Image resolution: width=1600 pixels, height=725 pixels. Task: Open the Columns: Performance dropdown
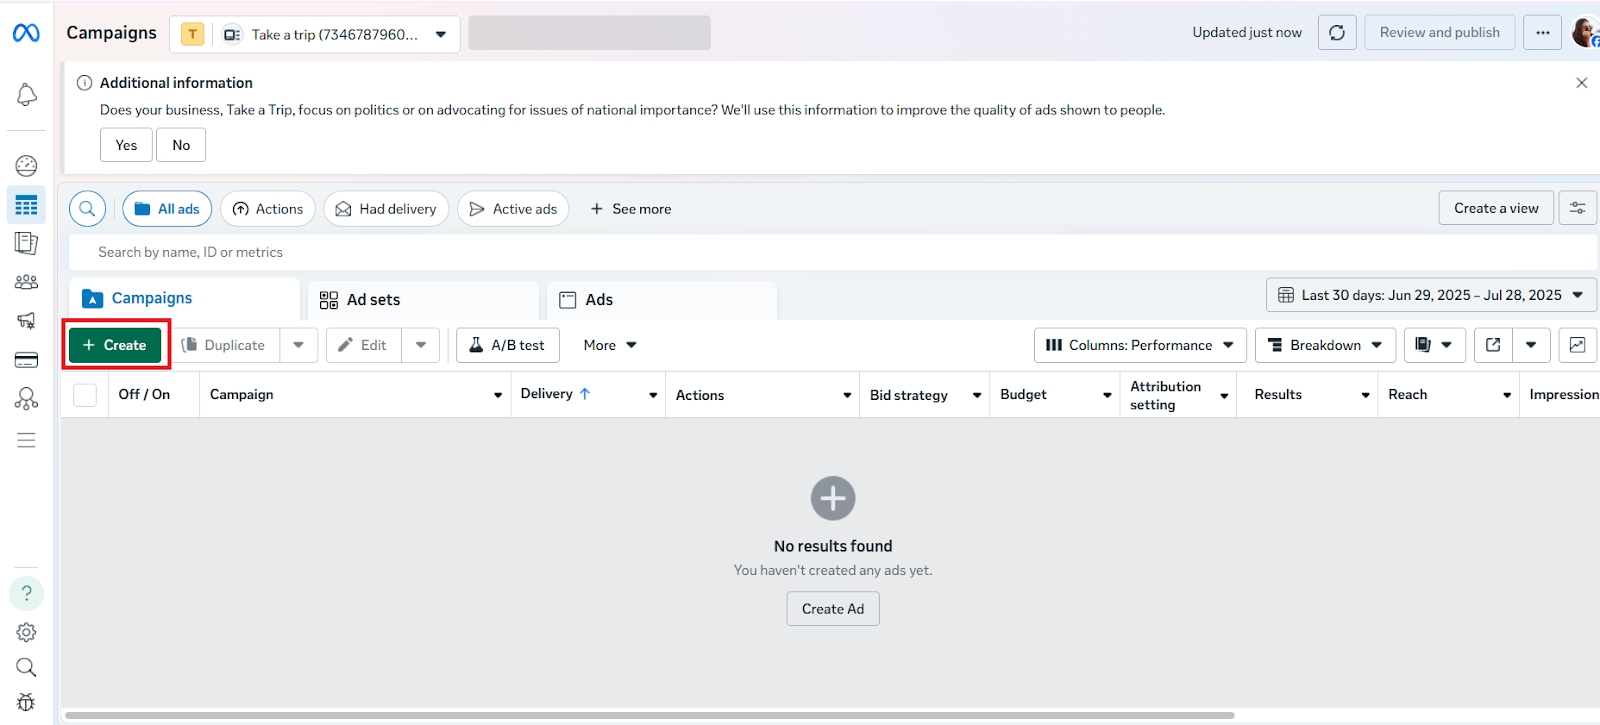click(1140, 345)
